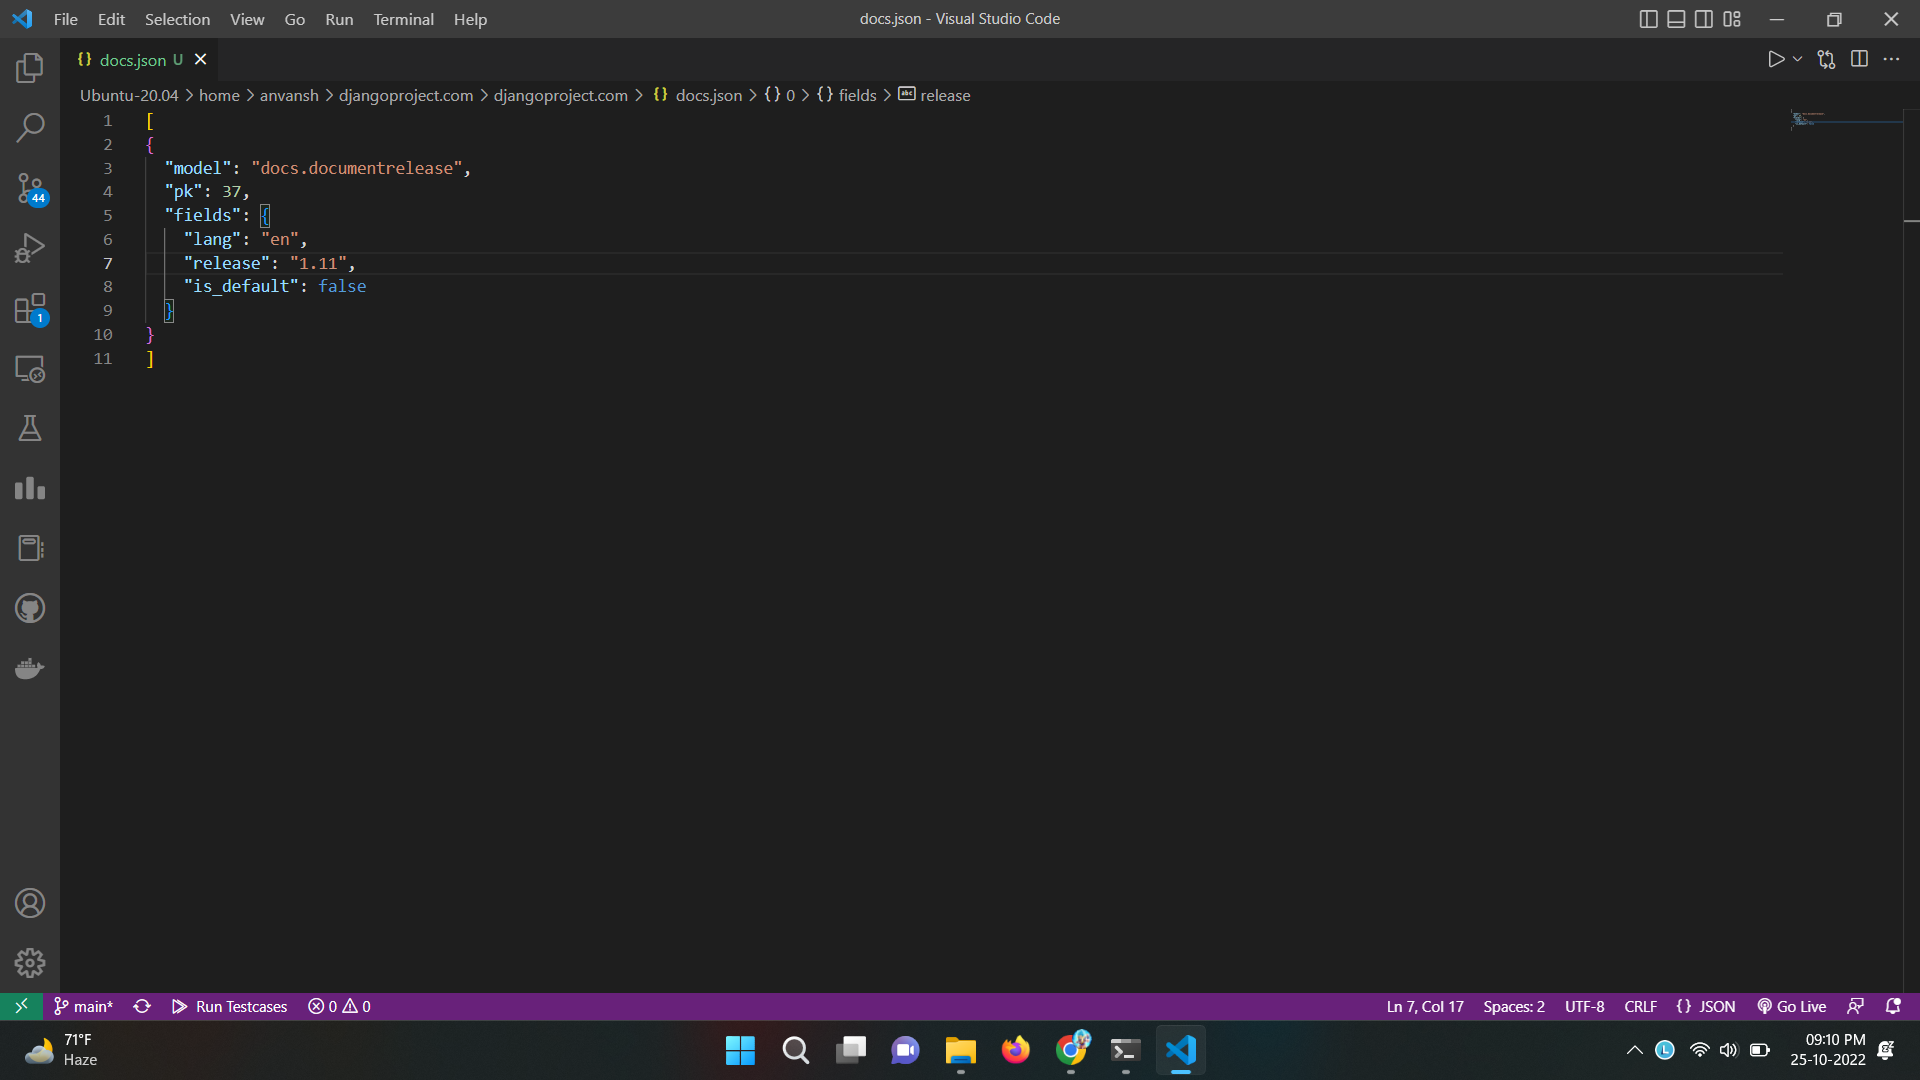Open the Source Control view
The image size is (1920, 1080).
tap(29, 188)
